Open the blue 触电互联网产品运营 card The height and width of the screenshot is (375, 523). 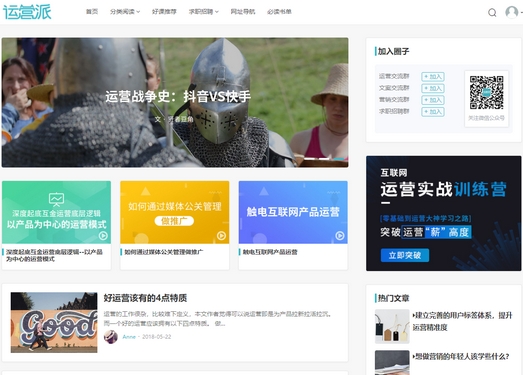[293, 212]
